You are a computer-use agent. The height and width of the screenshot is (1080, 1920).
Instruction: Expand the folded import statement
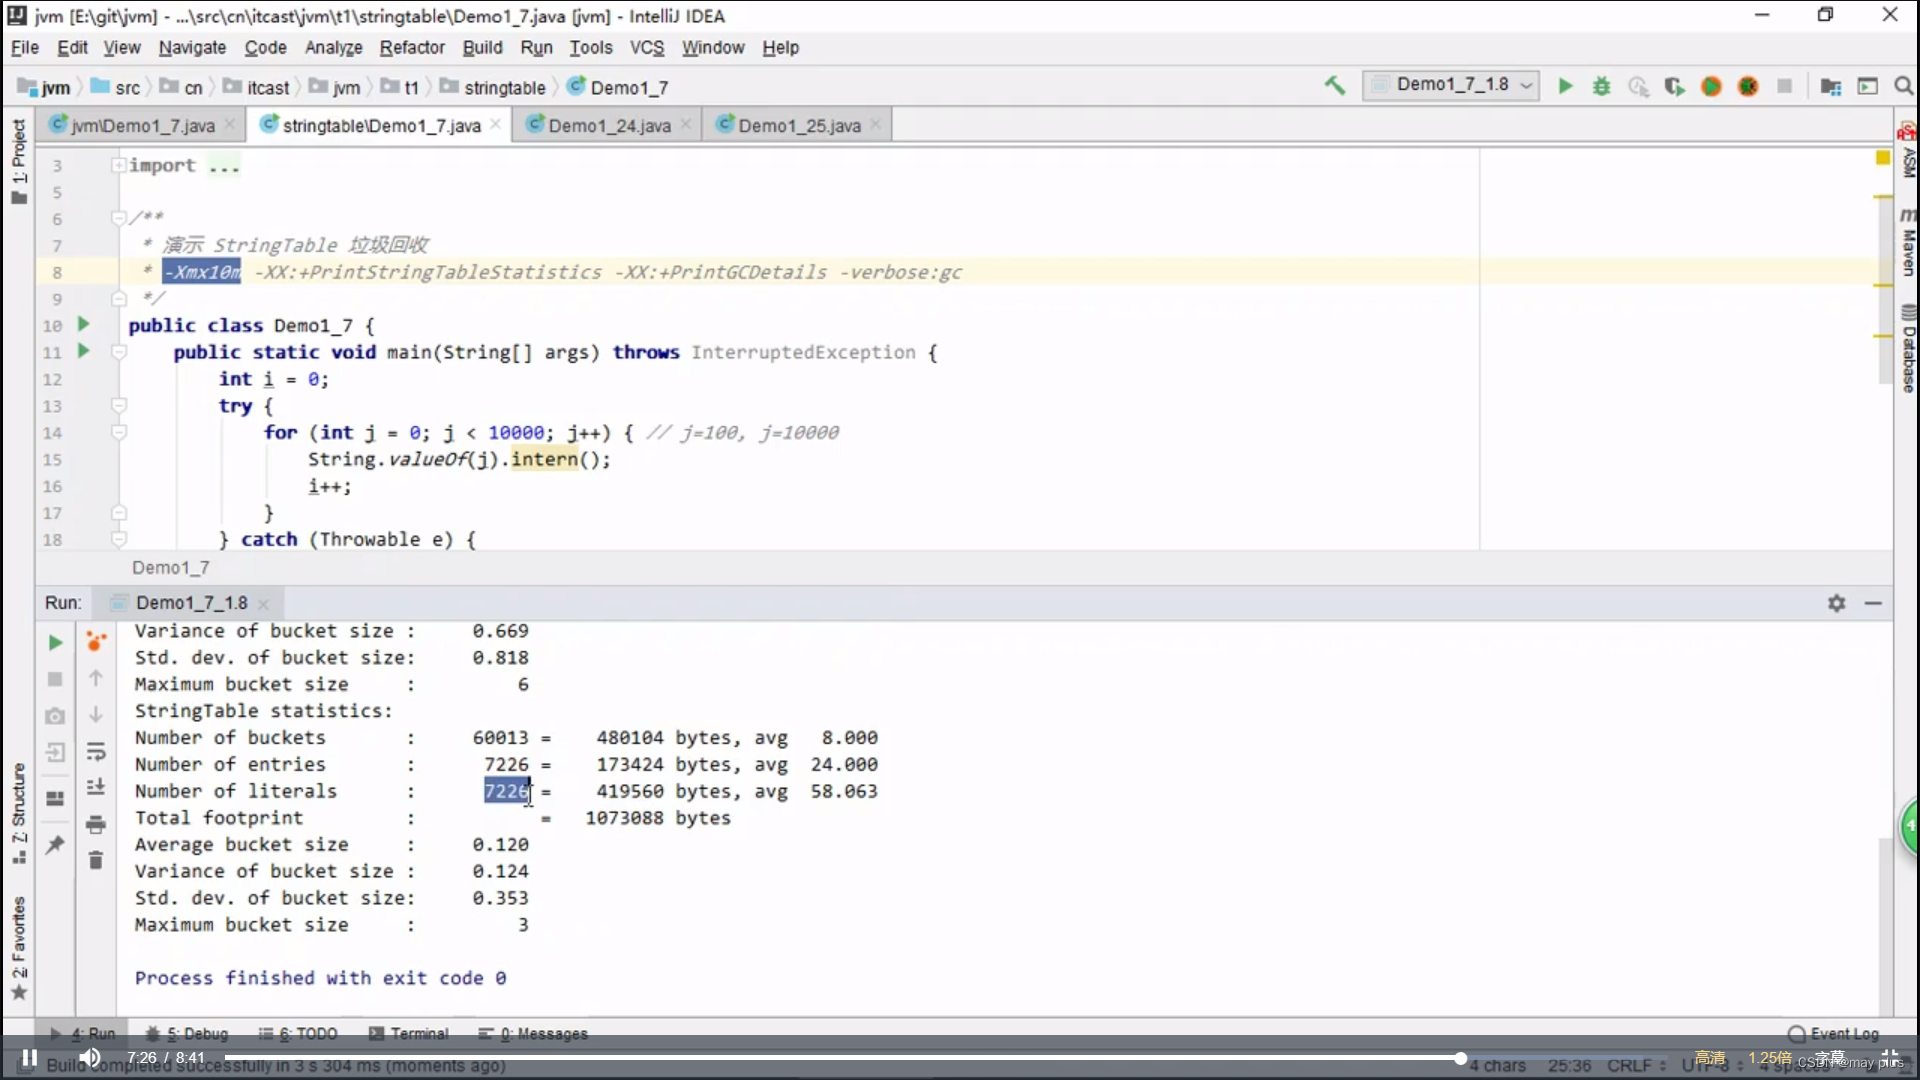pos(119,165)
